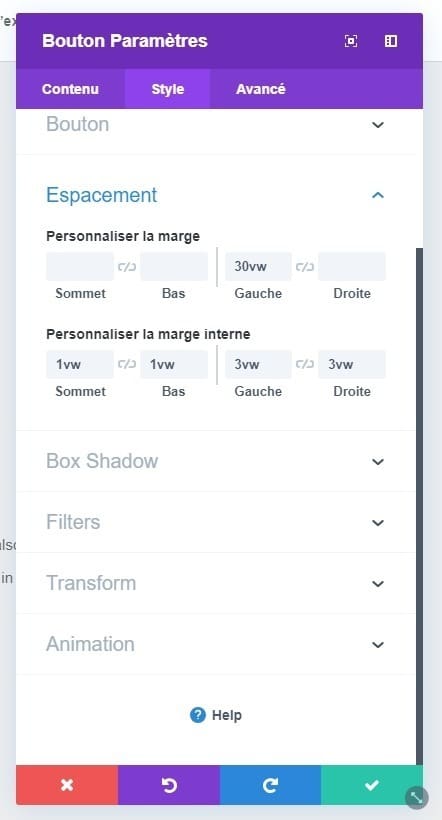
Task: Expand the Bouton section
Action: click(x=378, y=125)
